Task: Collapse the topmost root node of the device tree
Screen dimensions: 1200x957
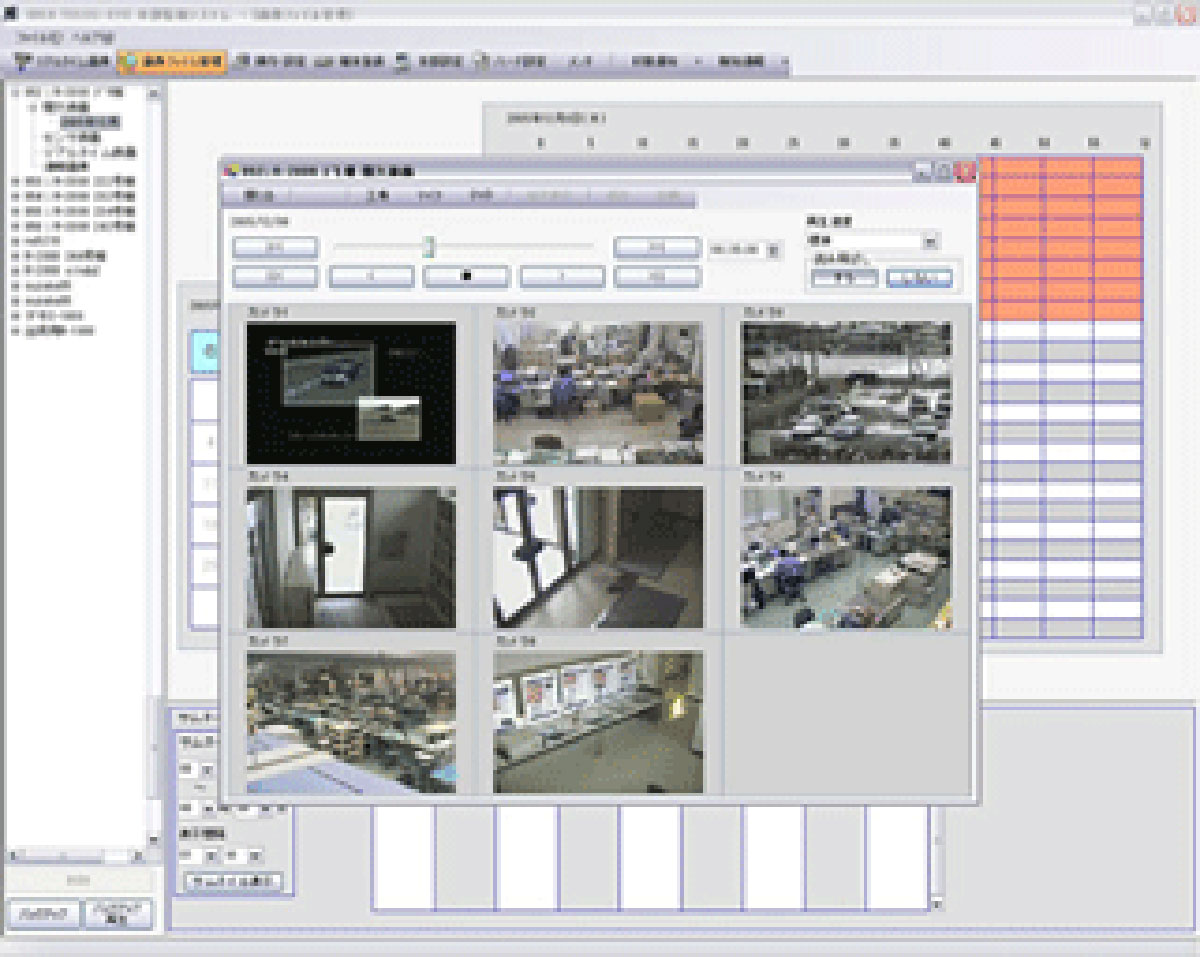Action: pos(15,92)
